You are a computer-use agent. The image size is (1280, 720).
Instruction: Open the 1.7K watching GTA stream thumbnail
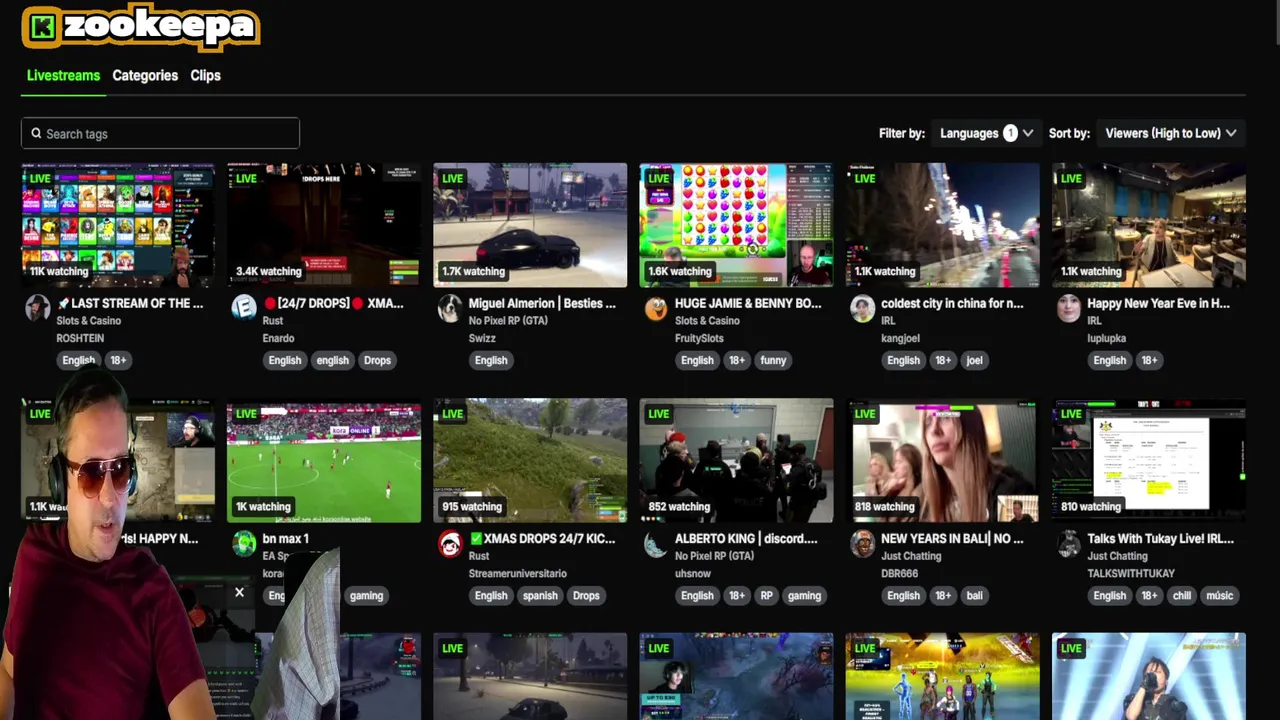tap(530, 225)
